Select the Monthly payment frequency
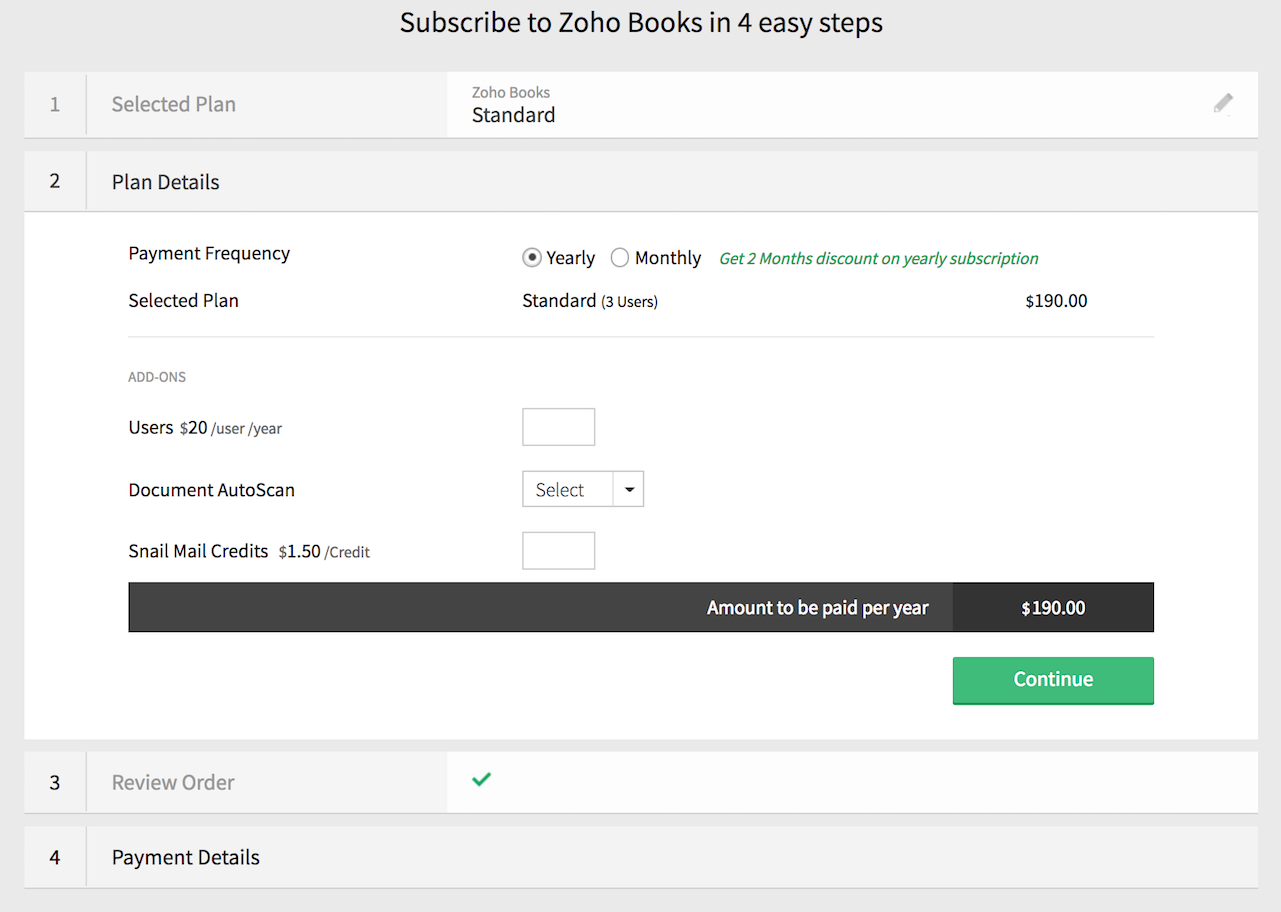The height and width of the screenshot is (912, 1281). [x=620, y=258]
